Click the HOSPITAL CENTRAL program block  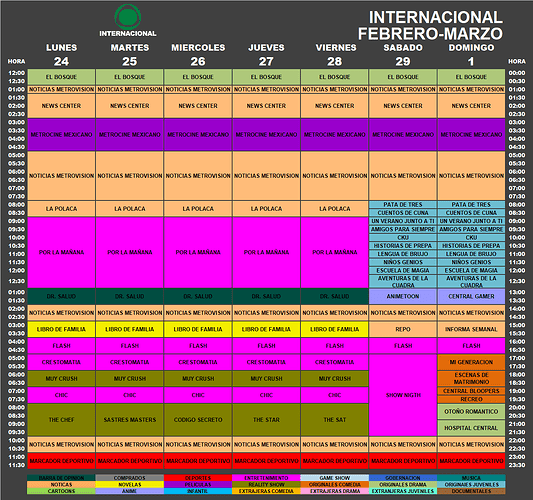[471, 428]
